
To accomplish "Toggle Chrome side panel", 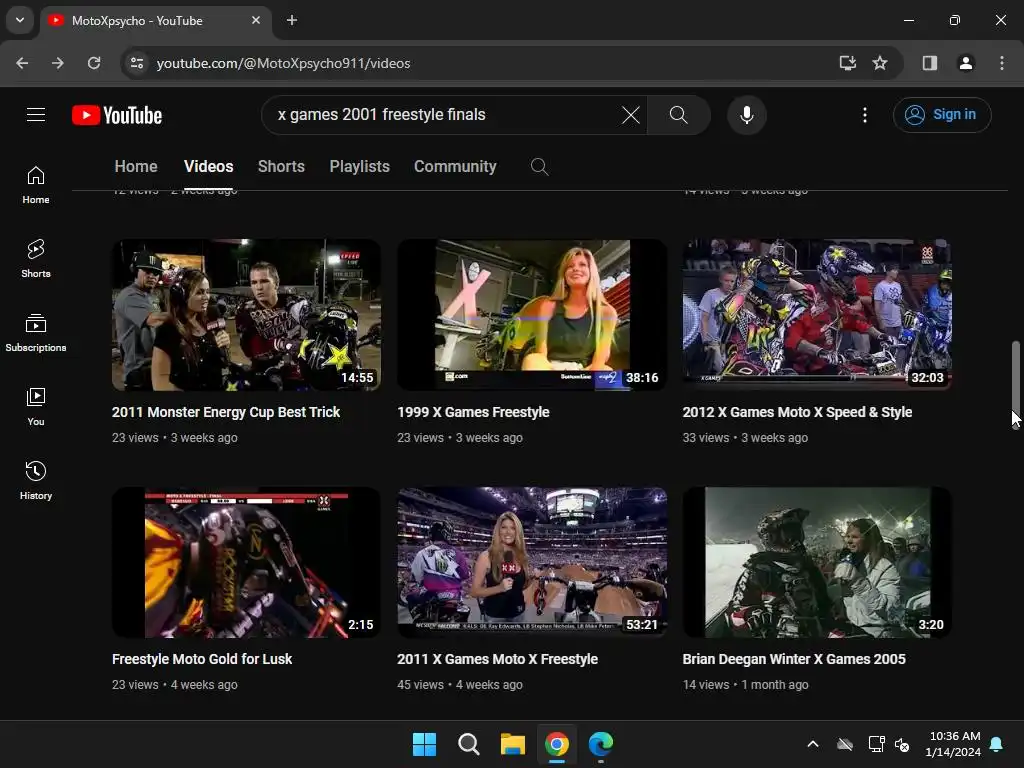I will [x=929, y=63].
